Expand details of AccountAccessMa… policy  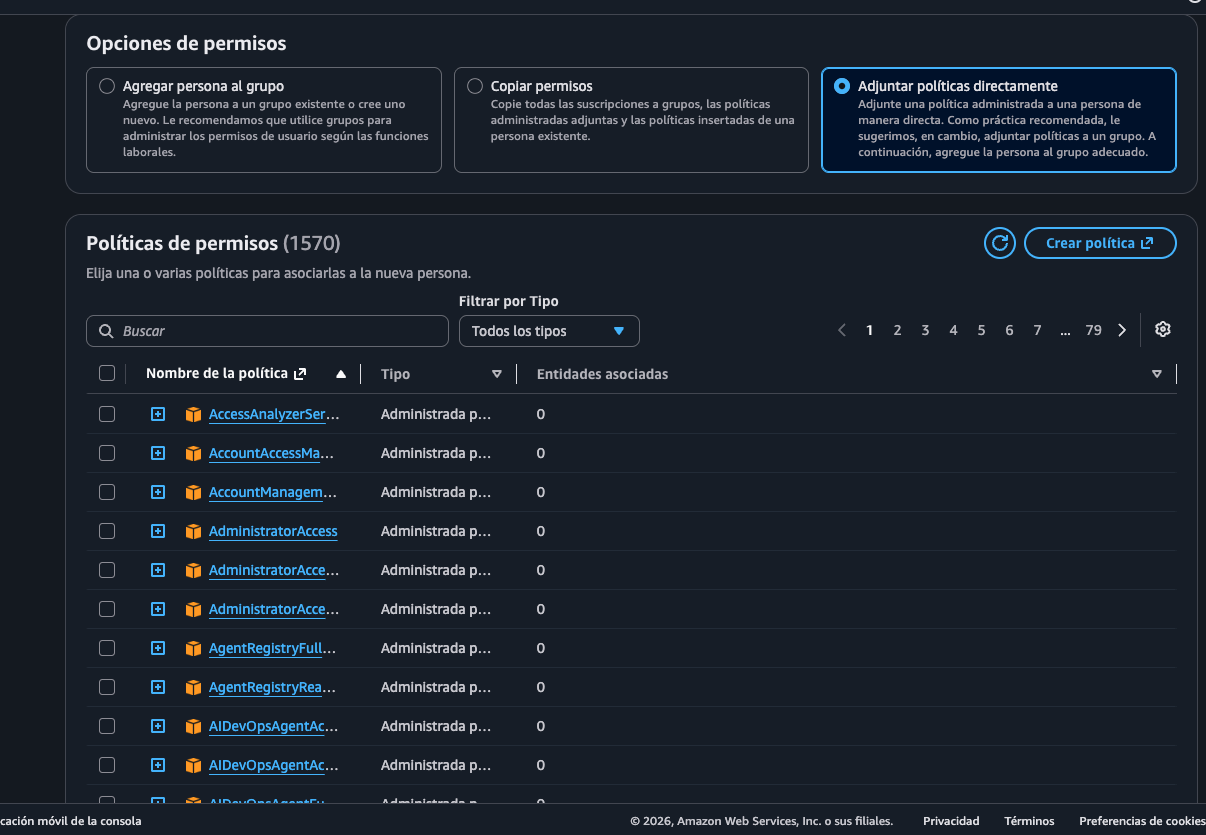(x=158, y=453)
